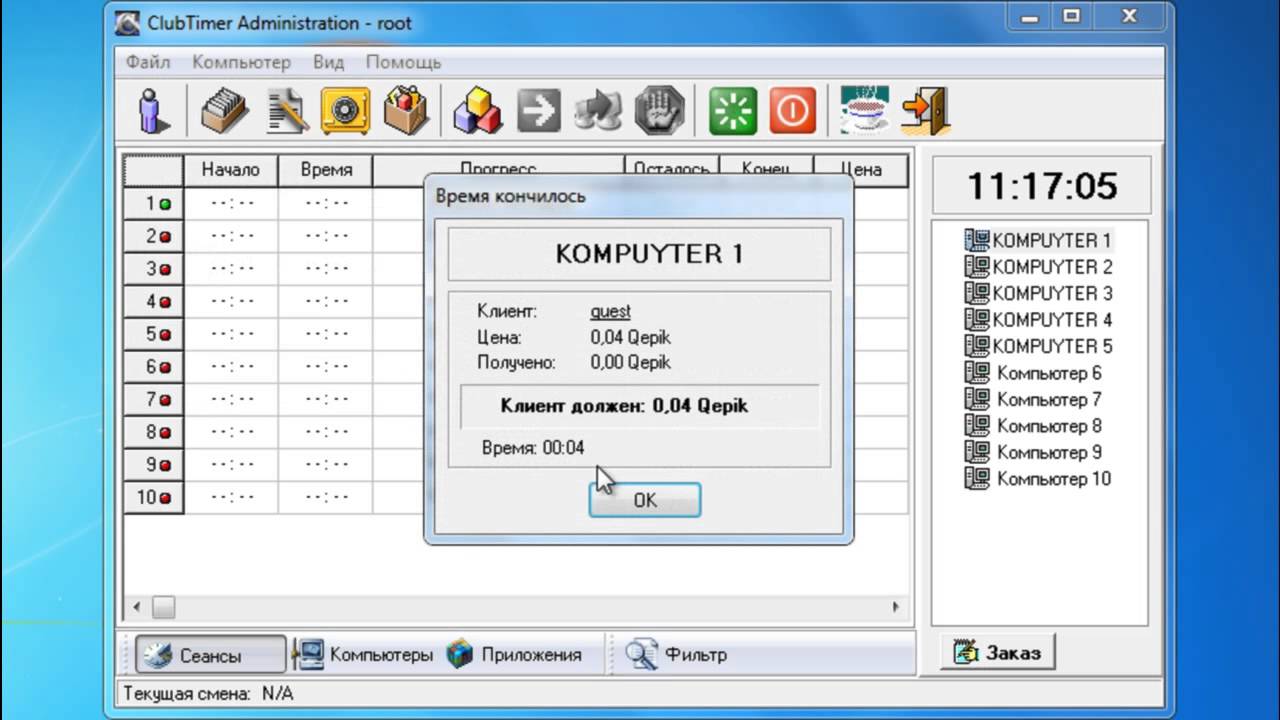Click the Заказ button

pyautogui.click(x=998, y=653)
